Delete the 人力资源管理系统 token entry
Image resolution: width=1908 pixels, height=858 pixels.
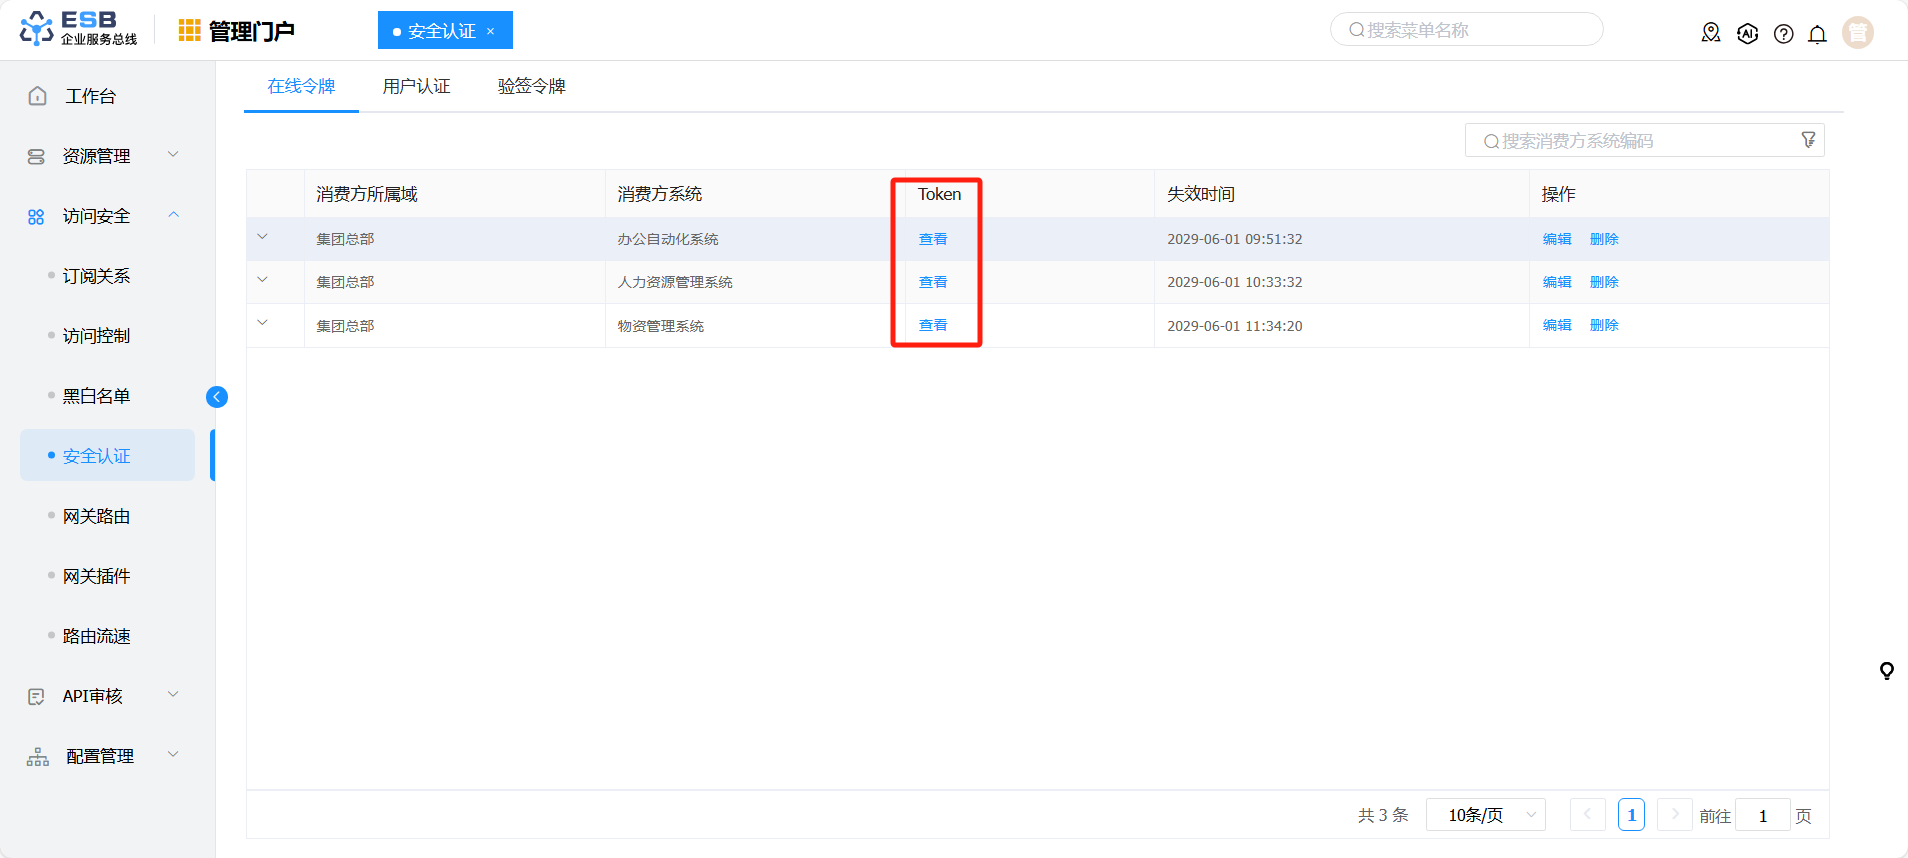(1603, 282)
